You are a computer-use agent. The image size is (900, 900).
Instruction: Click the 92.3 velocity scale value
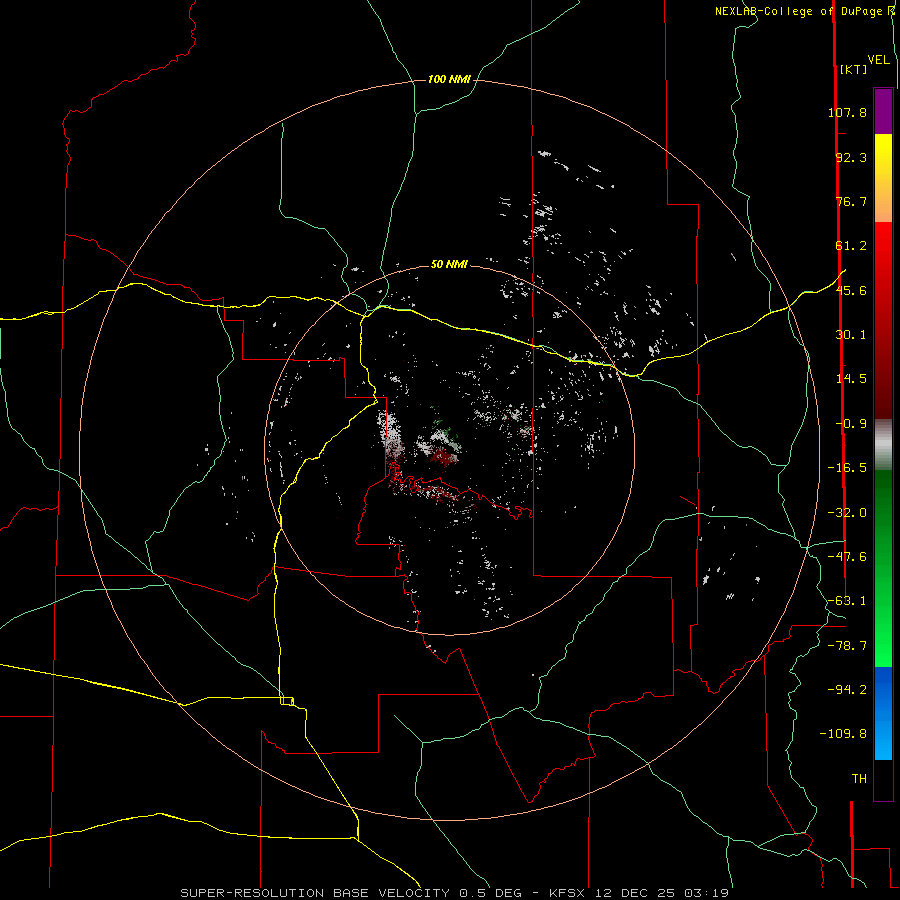click(x=851, y=157)
